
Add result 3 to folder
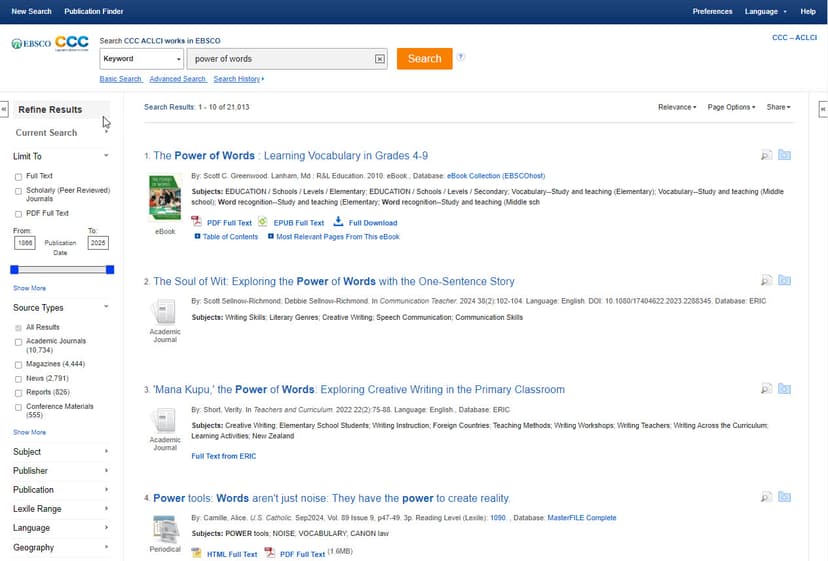tap(785, 389)
